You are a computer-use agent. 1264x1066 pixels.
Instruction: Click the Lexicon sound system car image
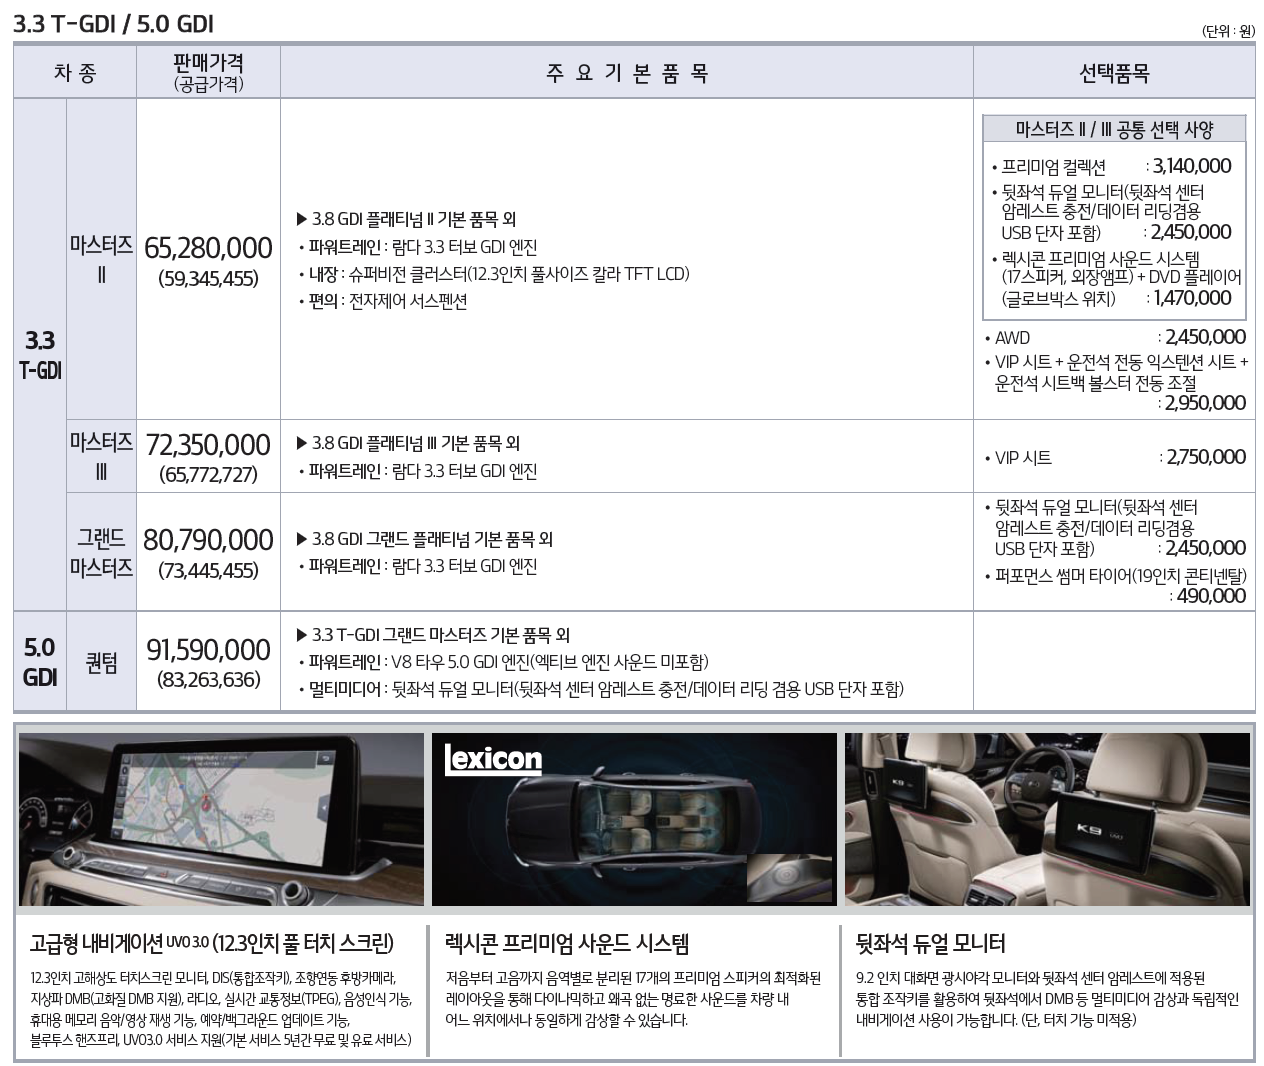(x=634, y=819)
